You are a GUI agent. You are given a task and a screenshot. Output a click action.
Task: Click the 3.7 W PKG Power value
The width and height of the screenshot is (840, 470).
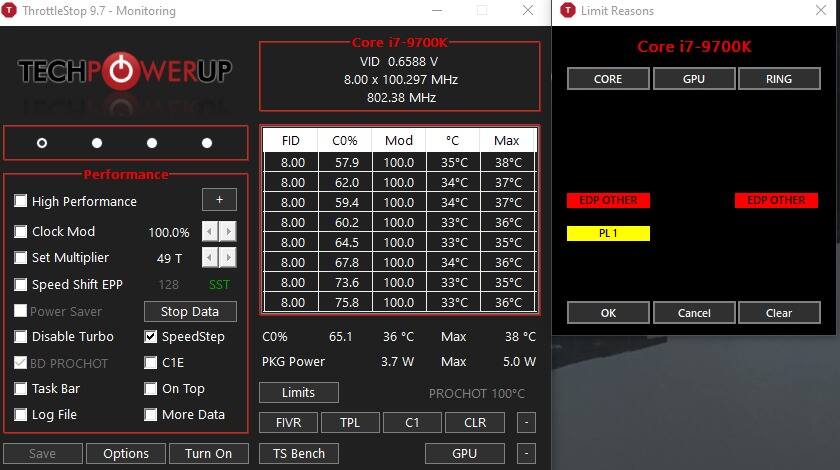tap(397, 362)
